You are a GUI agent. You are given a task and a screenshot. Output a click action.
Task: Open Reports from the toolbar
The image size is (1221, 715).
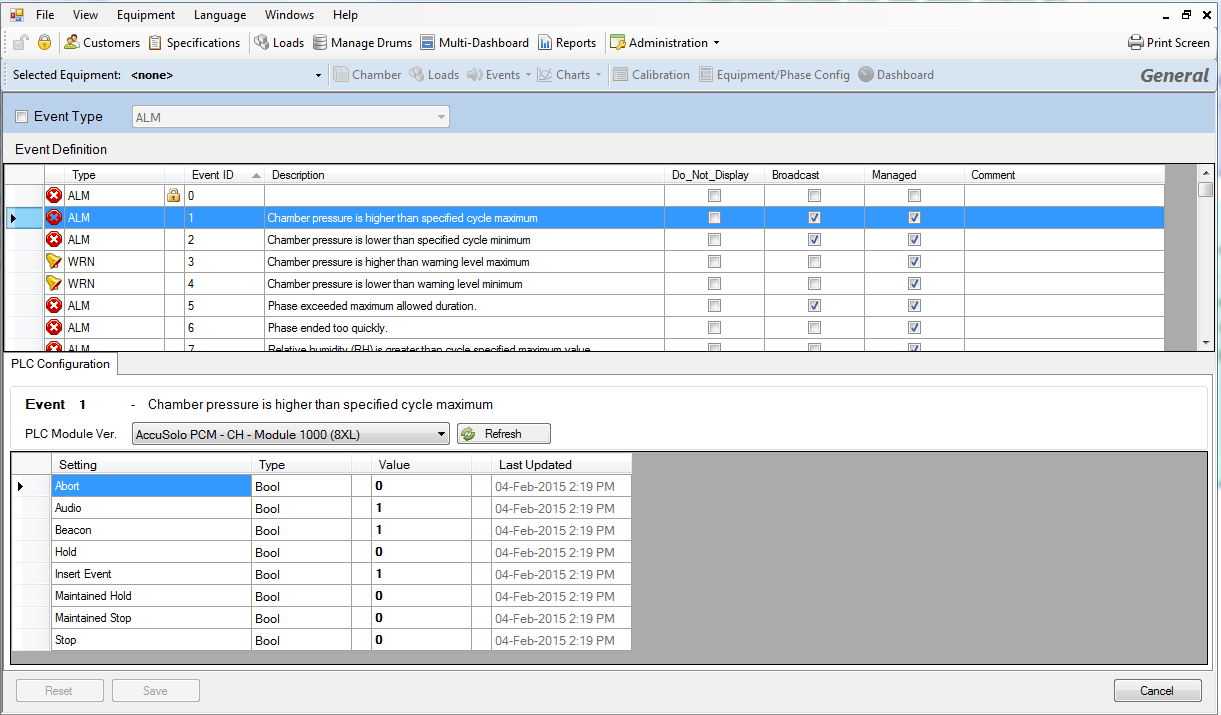click(546, 43)
